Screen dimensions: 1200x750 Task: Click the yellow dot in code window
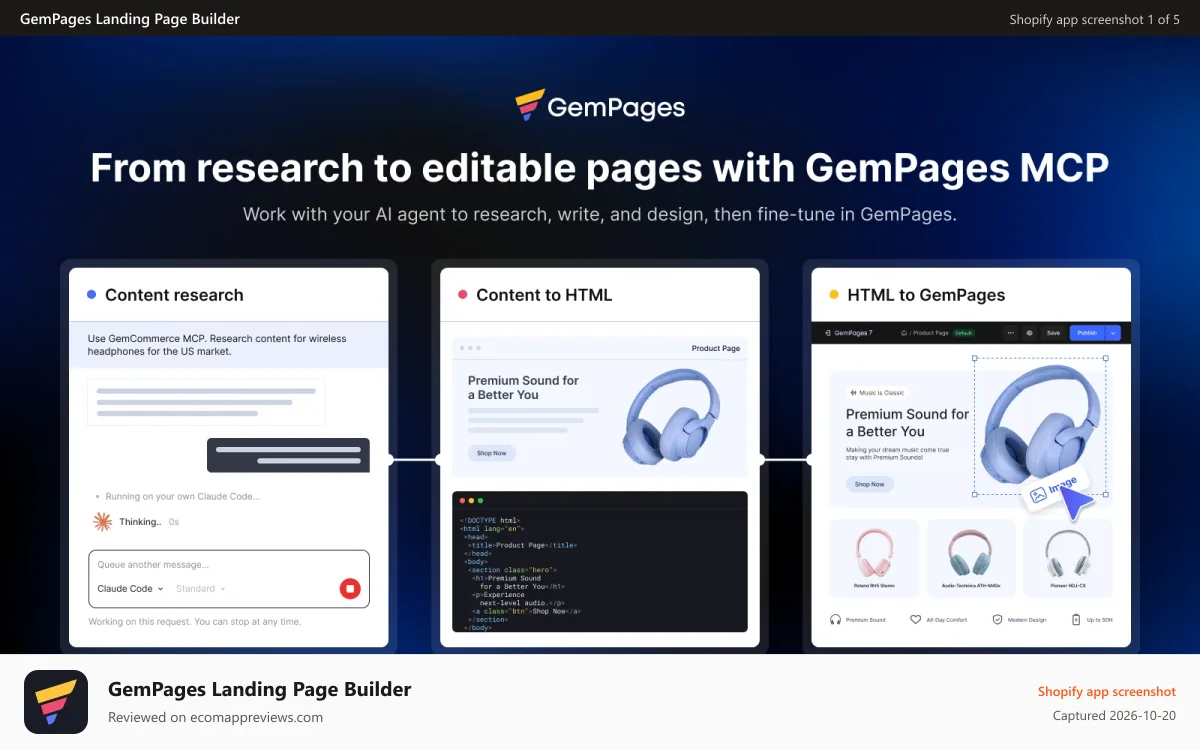tap(472, 501)
